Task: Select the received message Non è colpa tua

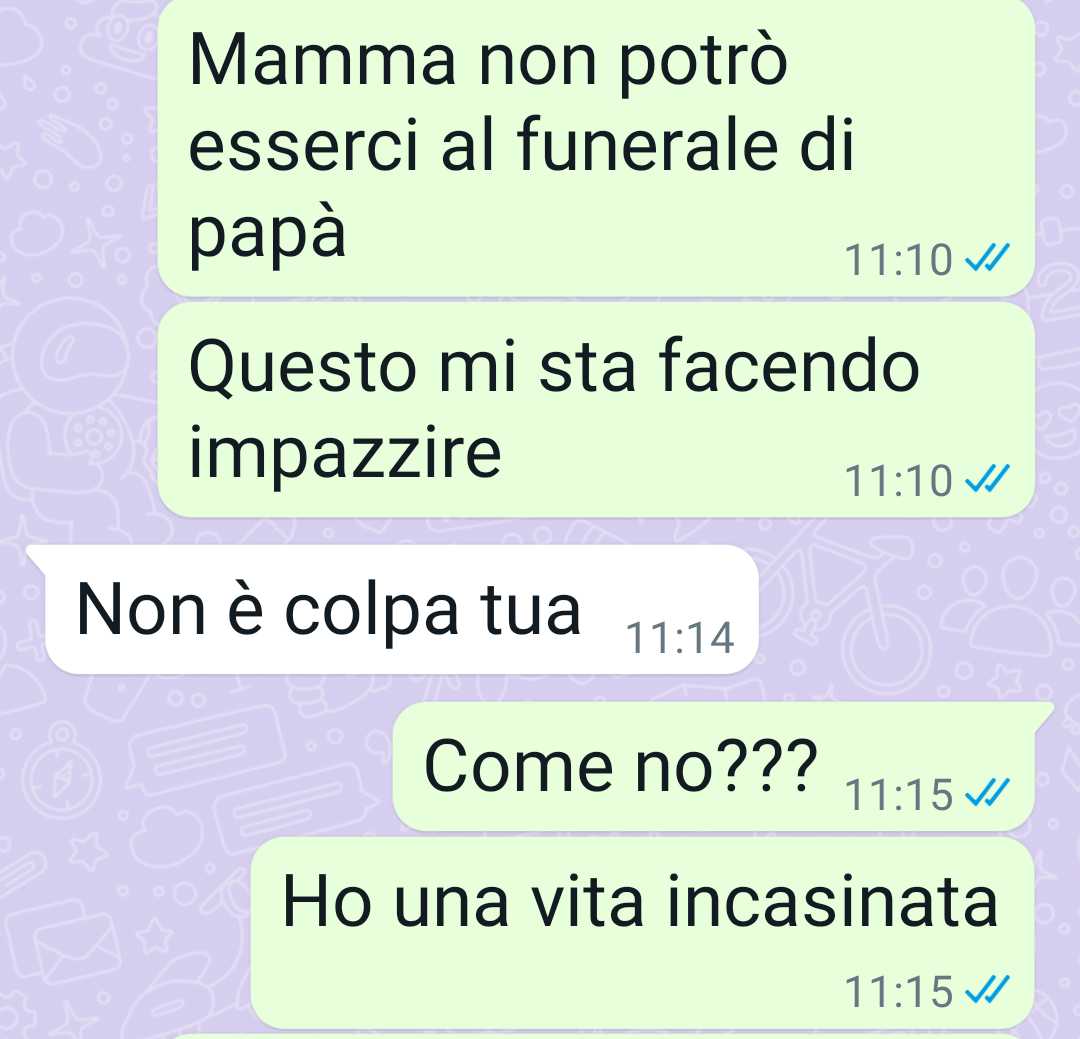Action: 402,610
